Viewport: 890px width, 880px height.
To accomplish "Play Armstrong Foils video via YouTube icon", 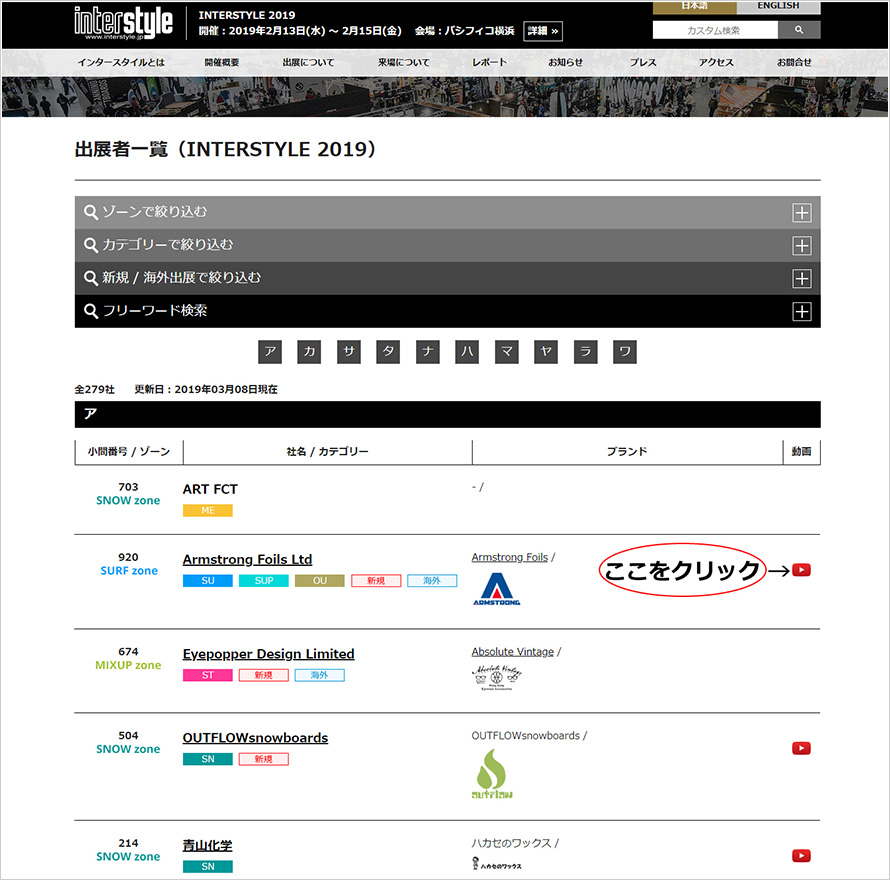I will 801,570.
